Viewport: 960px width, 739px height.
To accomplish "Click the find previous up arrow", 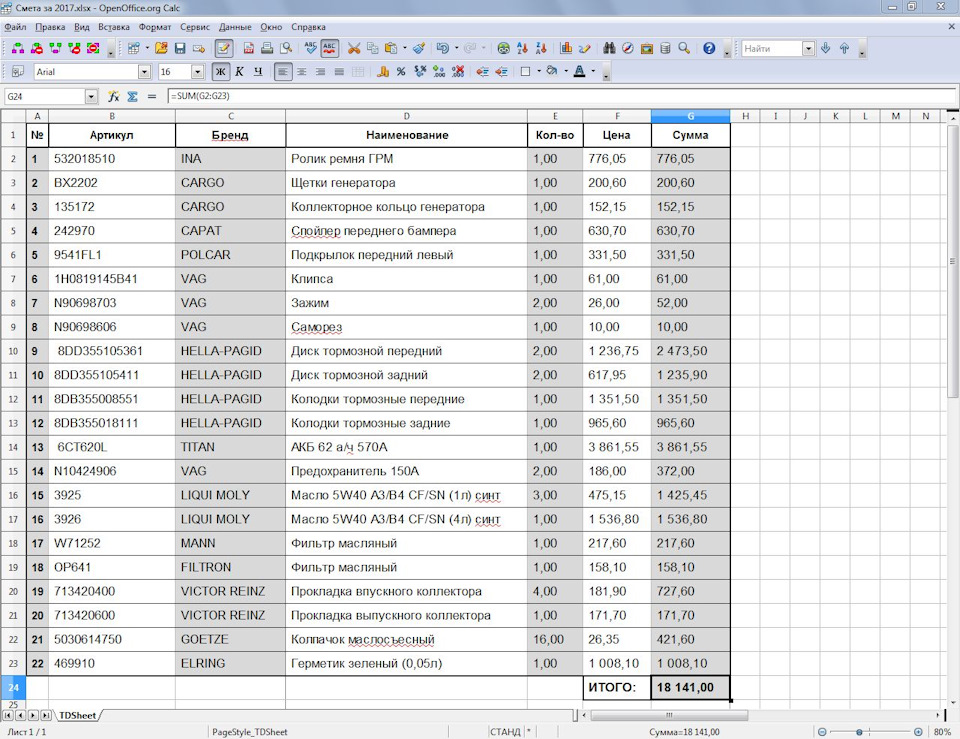I will [844, 48].
